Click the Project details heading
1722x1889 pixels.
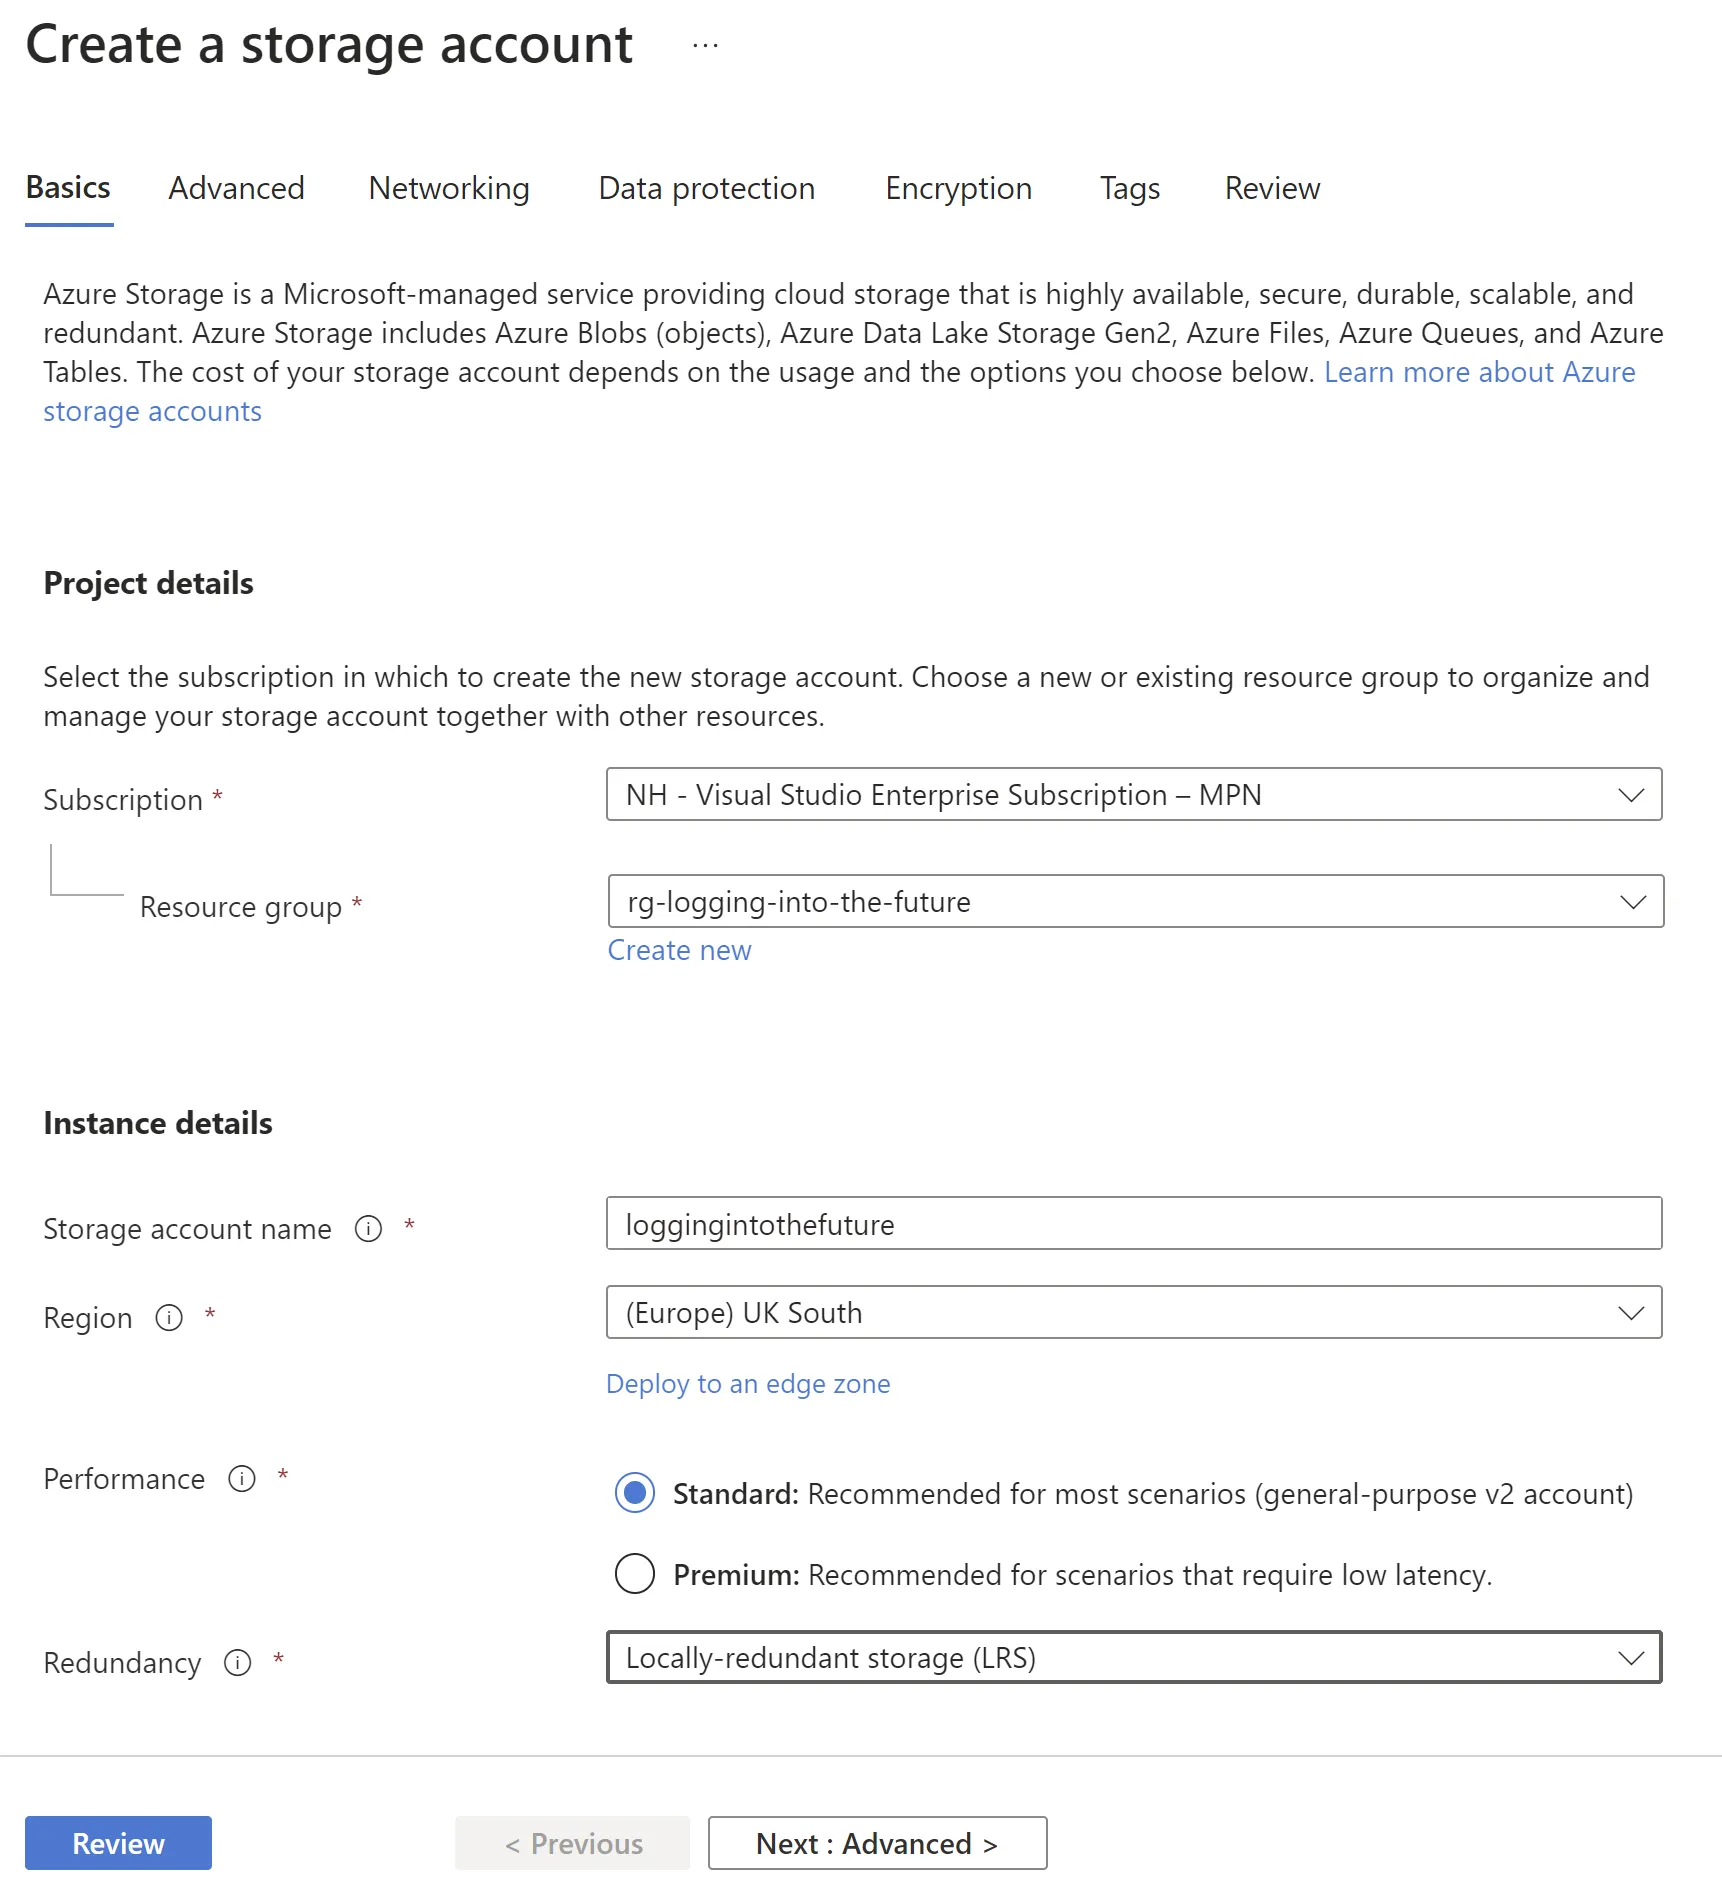(x=148, y=583)
